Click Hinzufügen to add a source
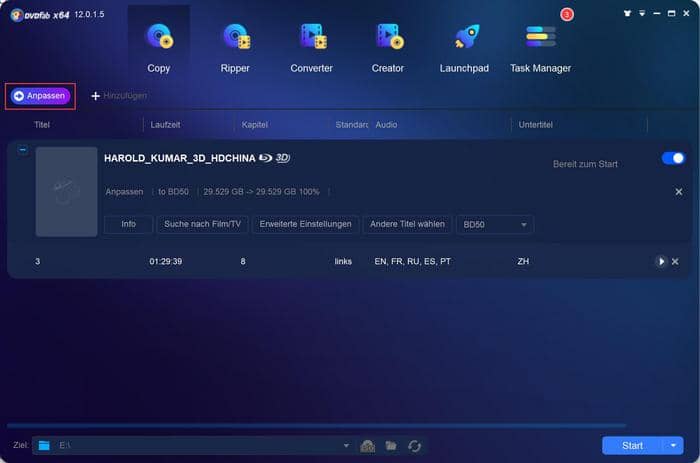Screen dimensions: 700x463 click(119, 96)
